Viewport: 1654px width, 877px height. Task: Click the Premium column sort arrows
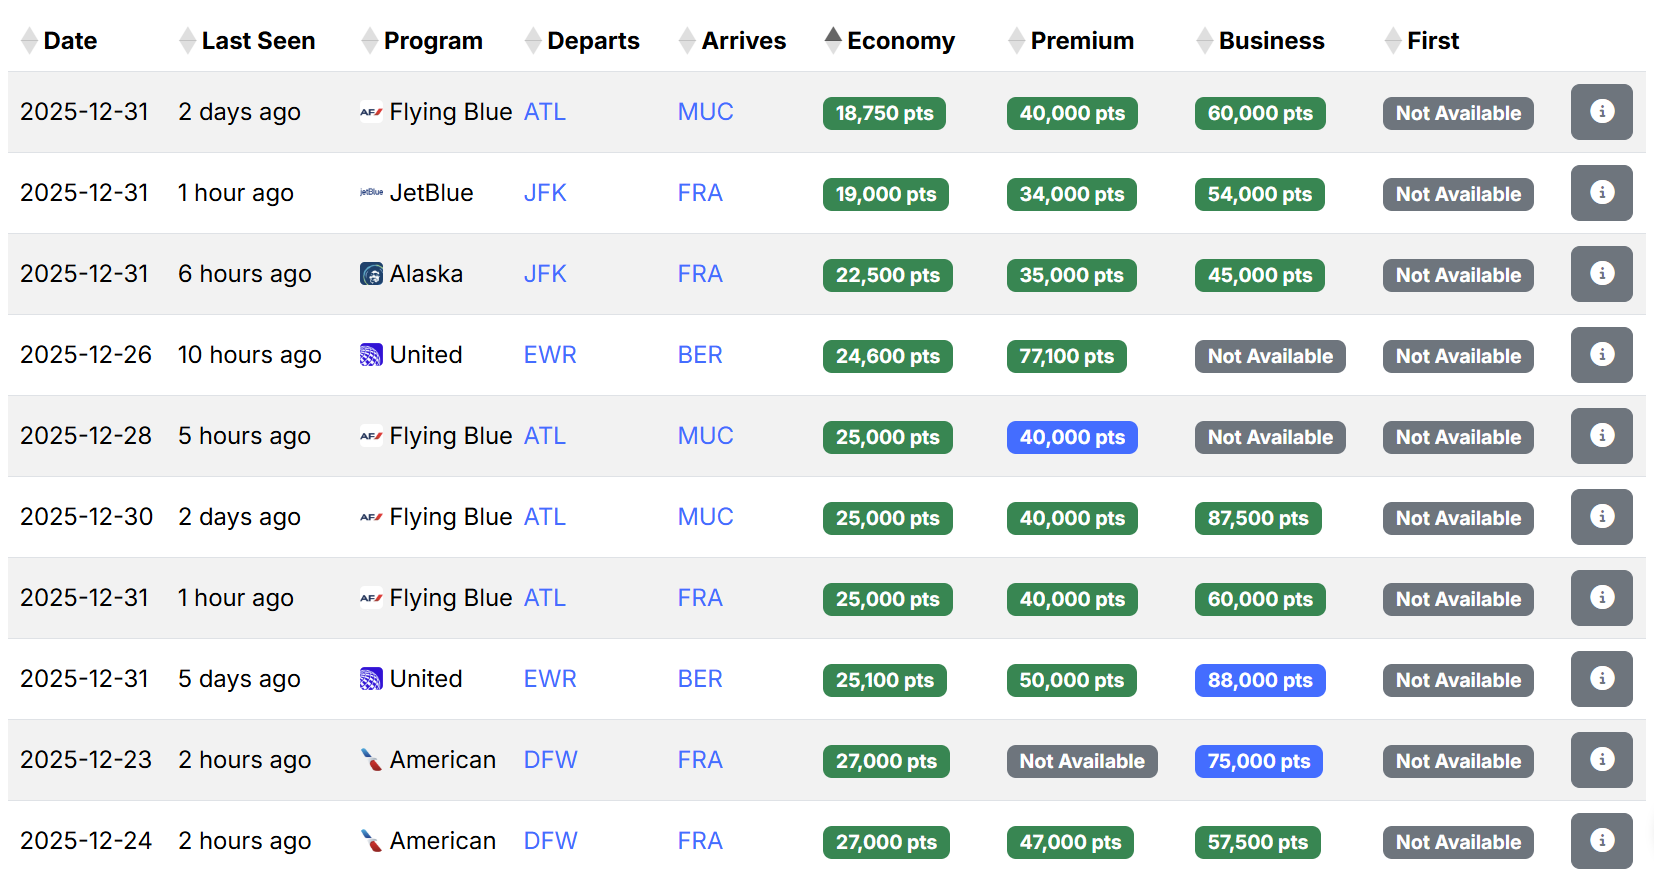[x=1016, y=41]
